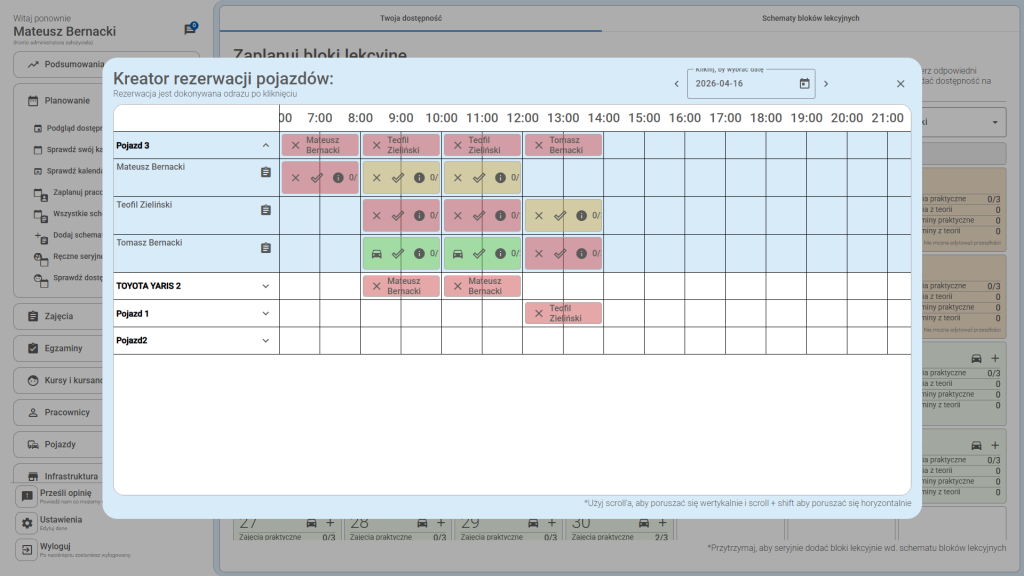Collapse the Pojazd 3 vehicle row

click(266, 146)
